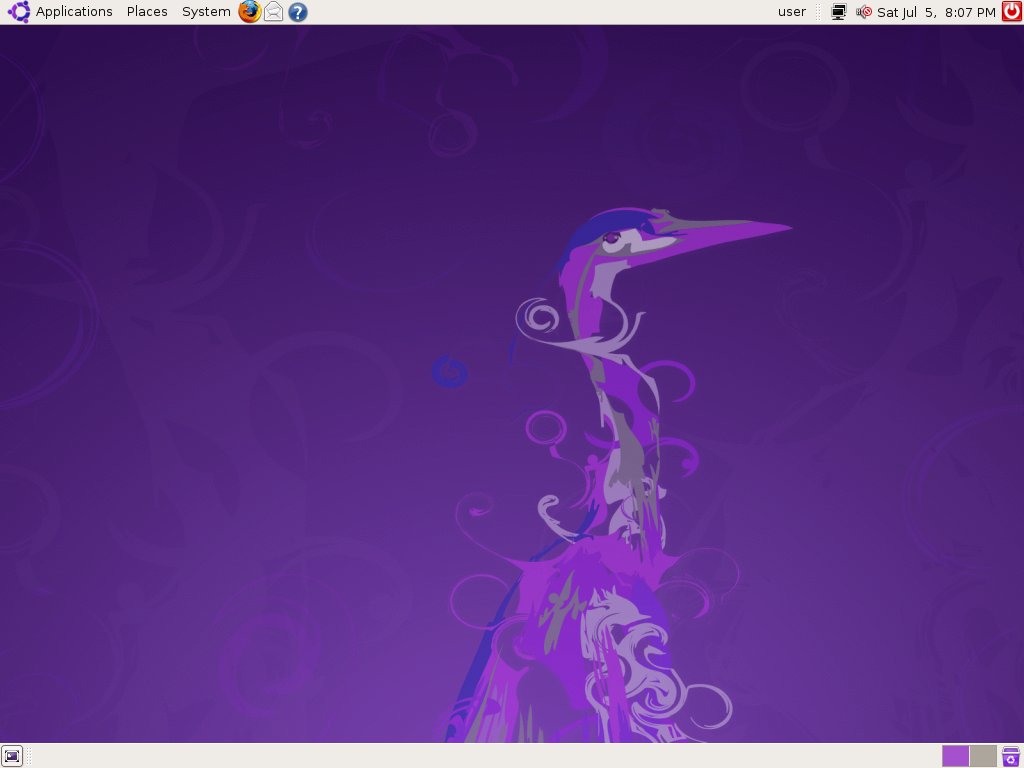This screenshot has width=1024, height=768.
Task: Open the calendar from date and time
Action: pyautogui.click(x=936, y=12)
